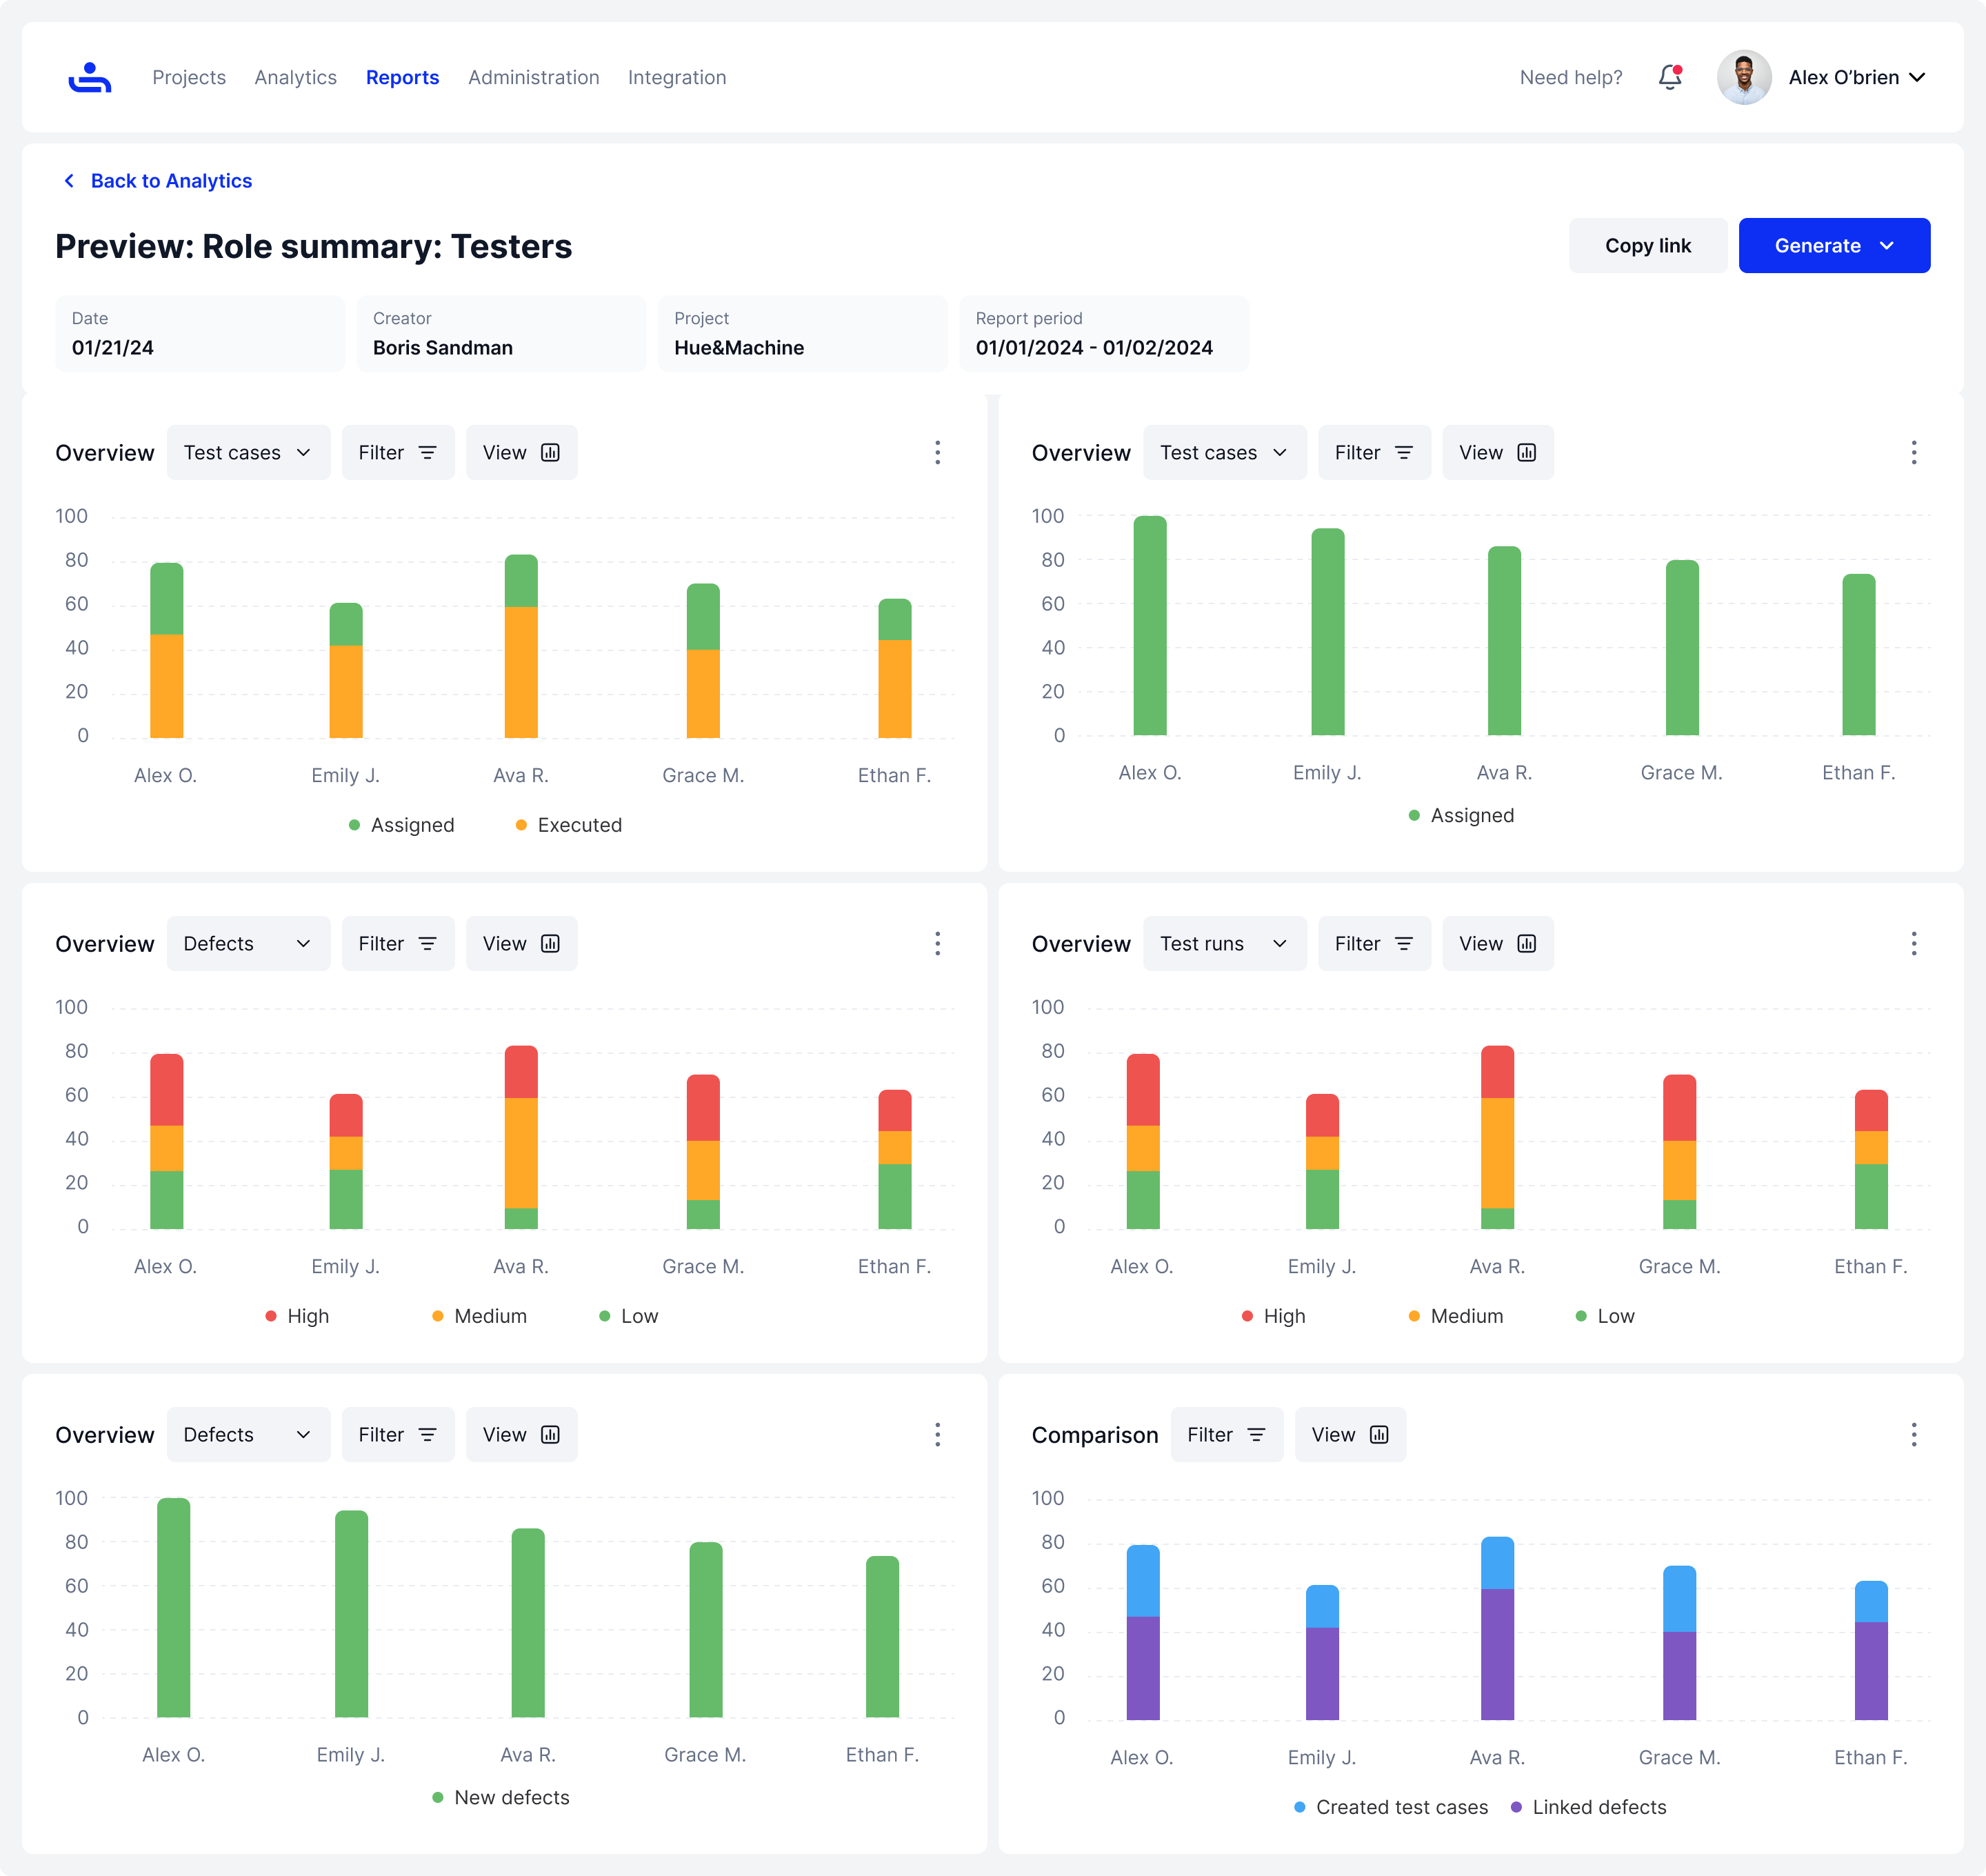Click the Need help? link

(x=1570, y=77)
